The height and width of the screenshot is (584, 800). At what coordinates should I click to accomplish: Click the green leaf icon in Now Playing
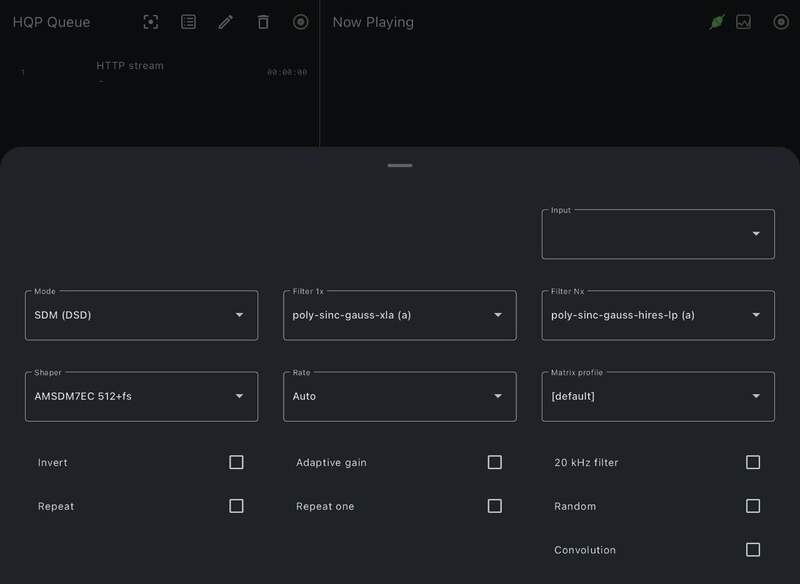(716, 22)
